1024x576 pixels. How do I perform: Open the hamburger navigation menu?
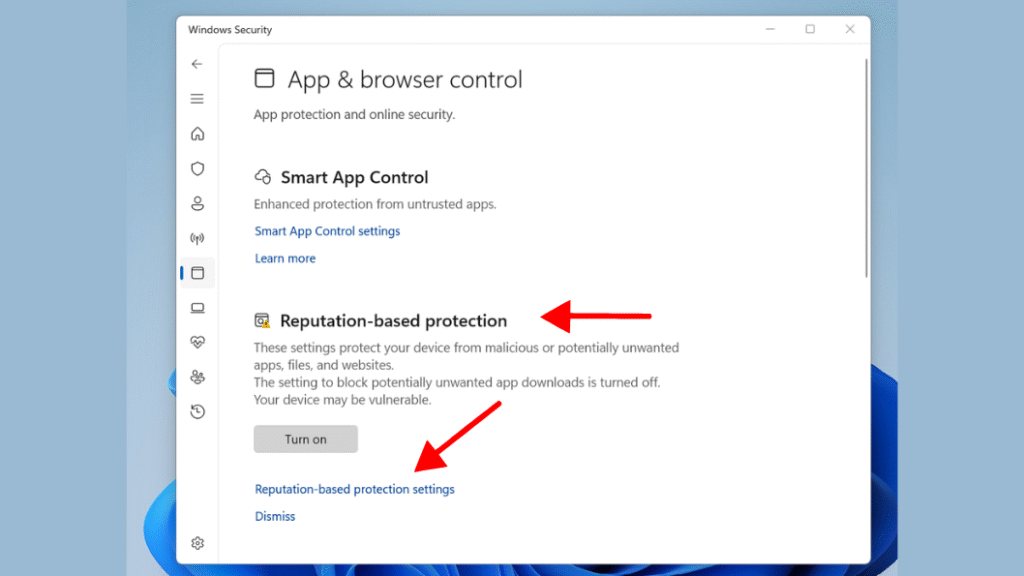(x=197, y=99)
